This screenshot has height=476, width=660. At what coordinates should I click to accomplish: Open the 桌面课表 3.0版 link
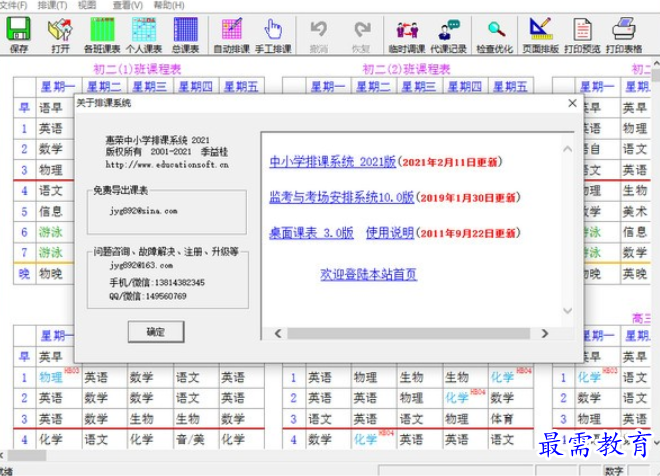click(311, 233)
